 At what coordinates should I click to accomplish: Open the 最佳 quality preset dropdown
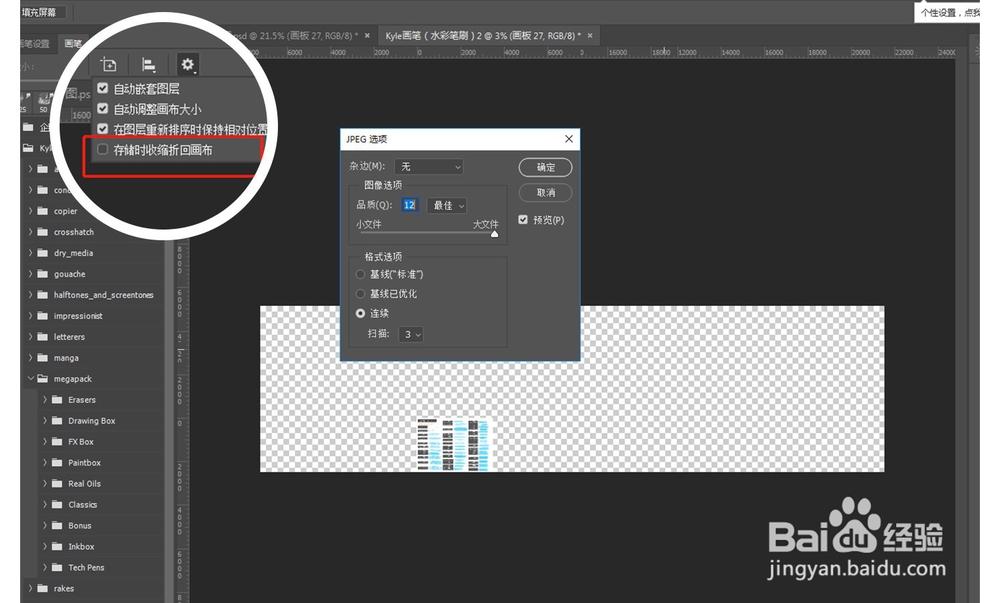(447, 205)
